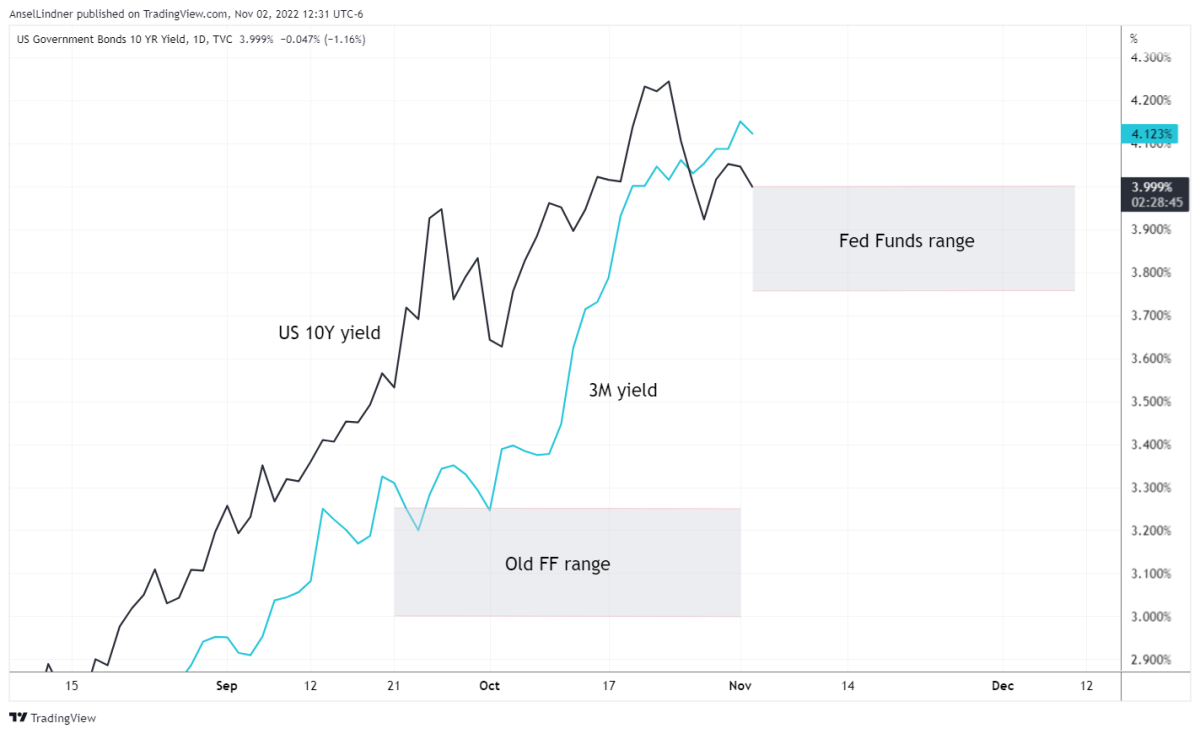The image size is (1200, 734).
Task: Click the 4.300% level on price axis
Action: 1150,58
